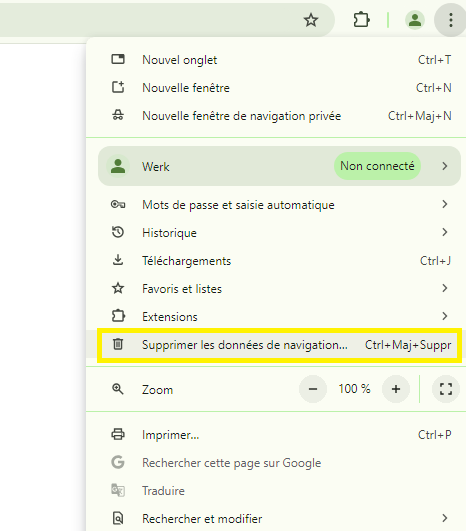This screenshot has width=466, height=531.
Task: Click the printer icon beside Imprimer
Action: (x=118, y=434)
